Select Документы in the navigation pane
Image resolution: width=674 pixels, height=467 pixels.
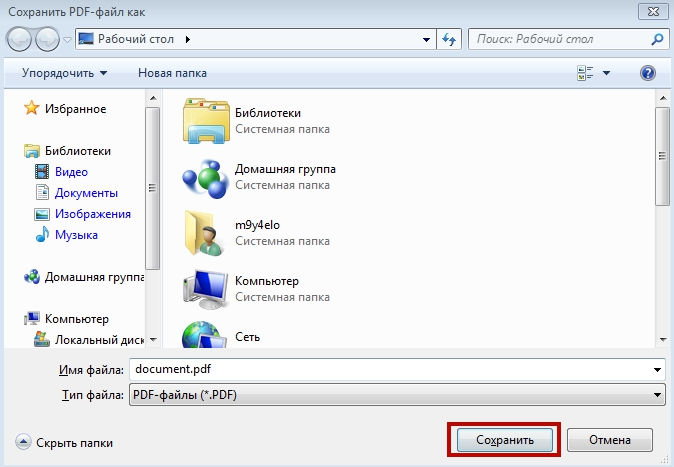click(x=86, y=193)
